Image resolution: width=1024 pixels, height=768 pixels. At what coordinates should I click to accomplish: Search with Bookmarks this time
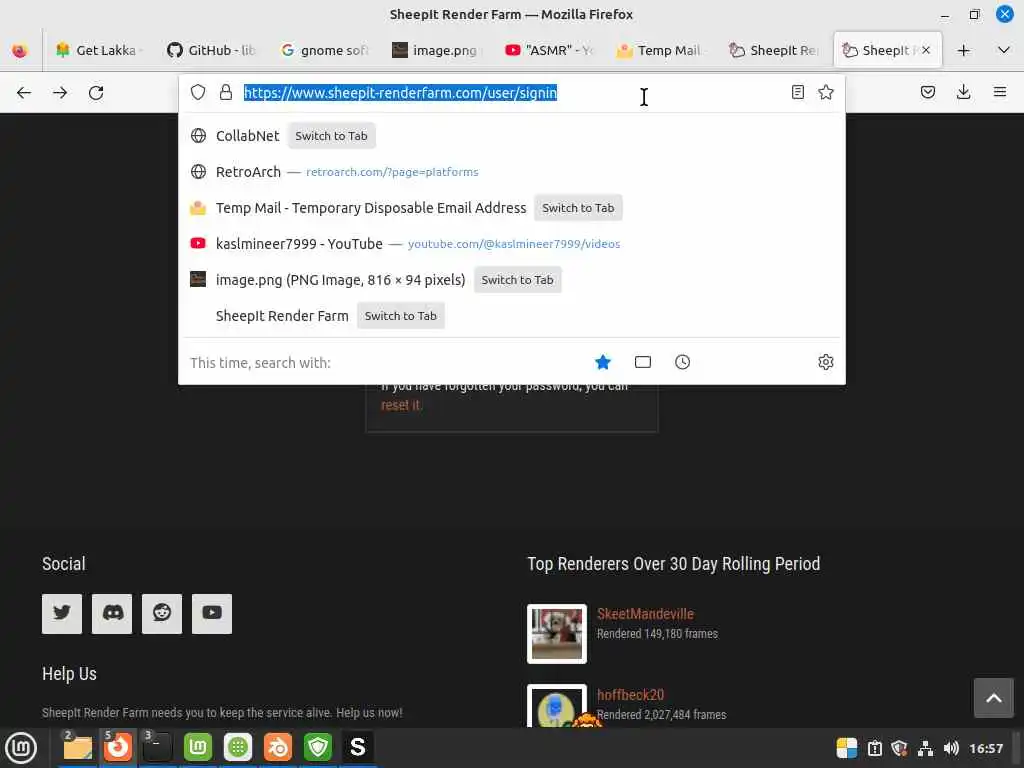click(x=603, y=362)
